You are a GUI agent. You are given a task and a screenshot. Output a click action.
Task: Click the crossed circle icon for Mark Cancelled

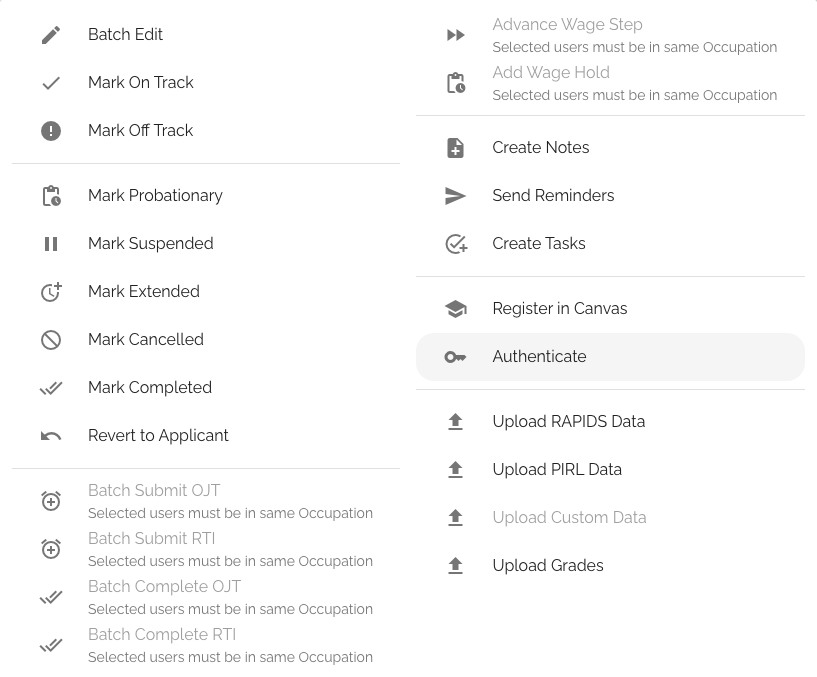[x=51, y=340]
